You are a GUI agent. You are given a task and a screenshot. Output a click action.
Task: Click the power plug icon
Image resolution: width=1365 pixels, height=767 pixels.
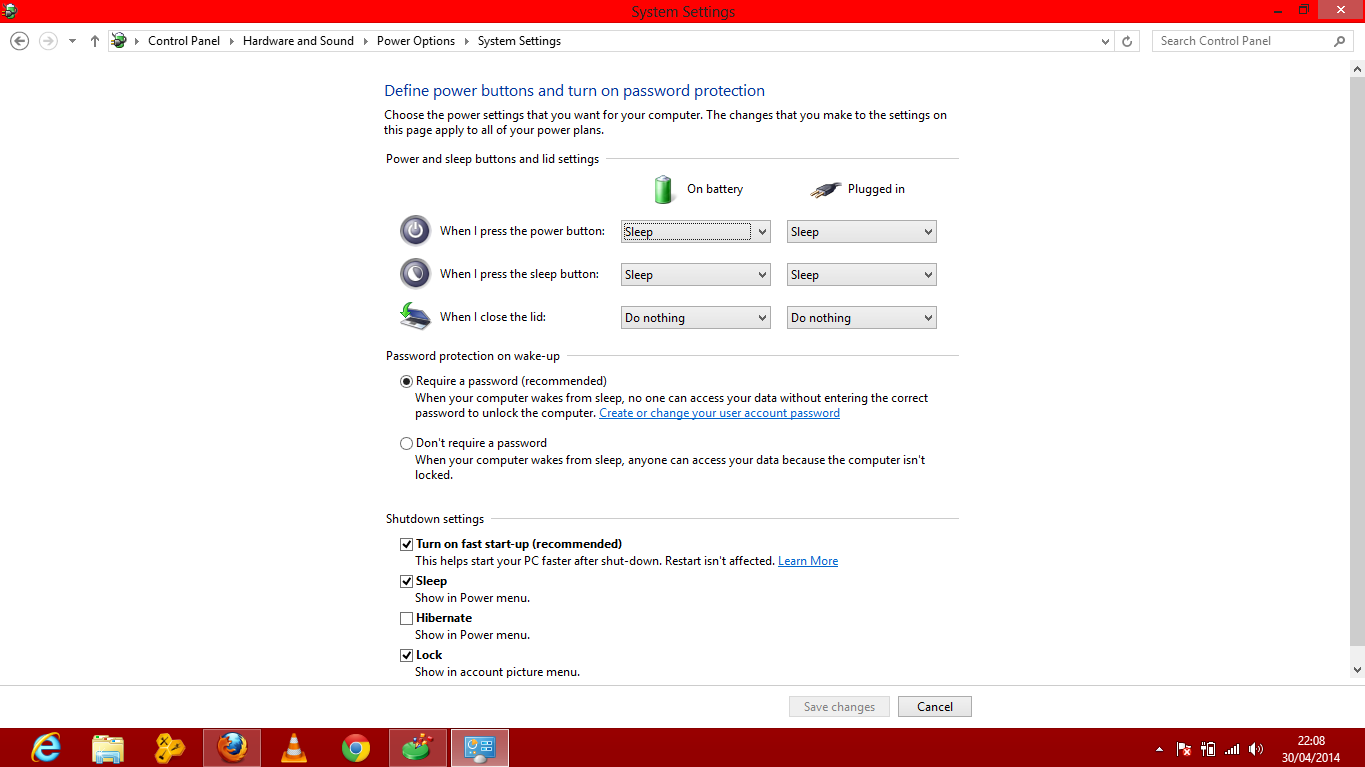826,189
